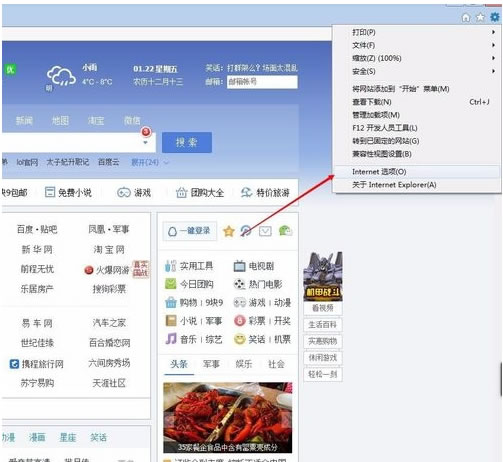This screenshot has width=503, height=462.
Task: Expand the 展开(24) hot searches list
Action: (x=150, y=162)
